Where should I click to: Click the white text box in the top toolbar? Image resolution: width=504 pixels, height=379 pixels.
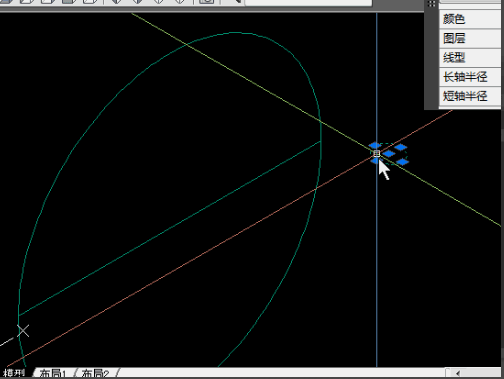pyautogui.click(x=308, y=2)
